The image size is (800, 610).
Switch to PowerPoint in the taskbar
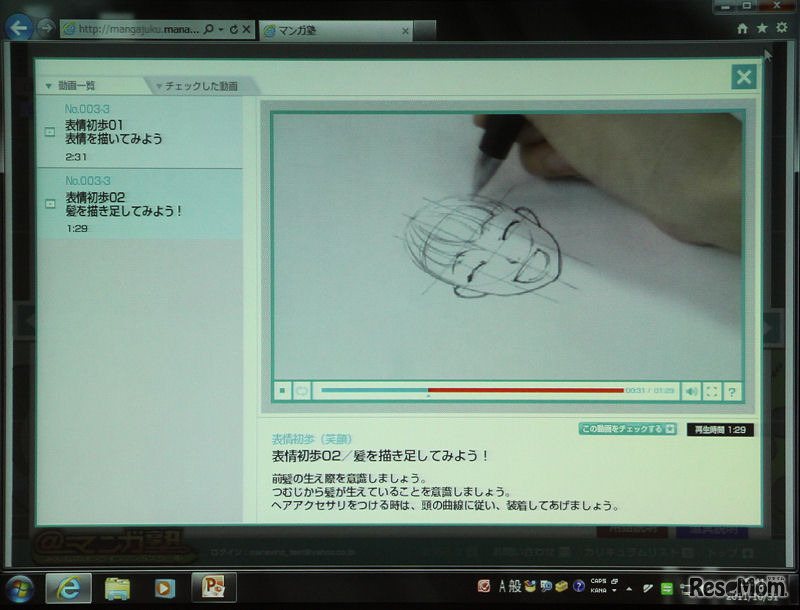(214, 587)
